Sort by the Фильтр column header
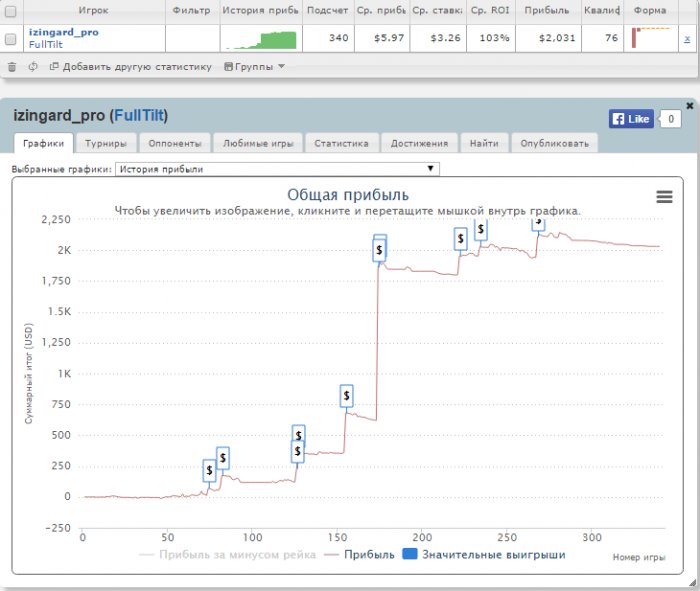The image size is (700, 591). [x=192, y=10]
